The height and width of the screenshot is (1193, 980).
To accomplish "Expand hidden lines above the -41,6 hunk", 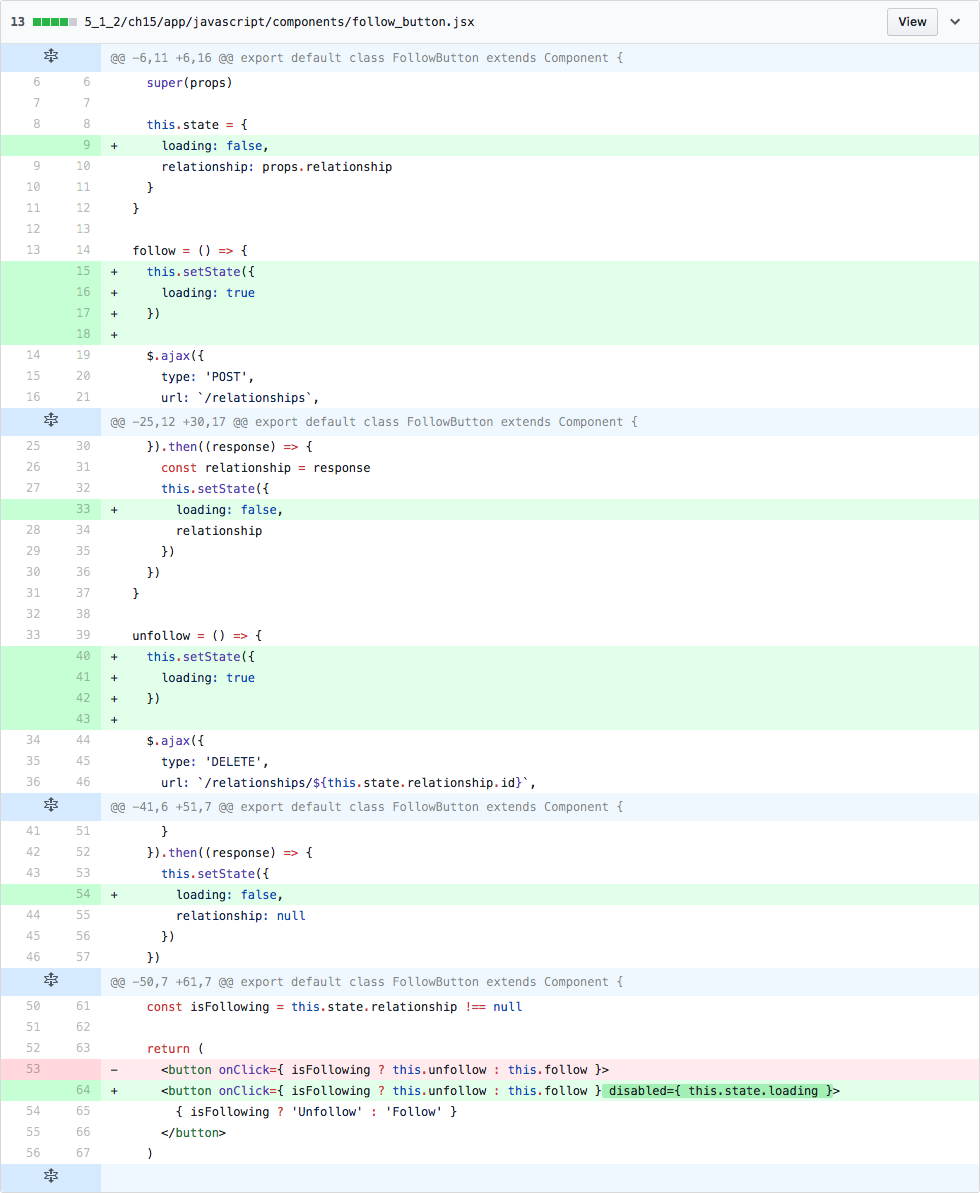I will [x=51, y=806].
